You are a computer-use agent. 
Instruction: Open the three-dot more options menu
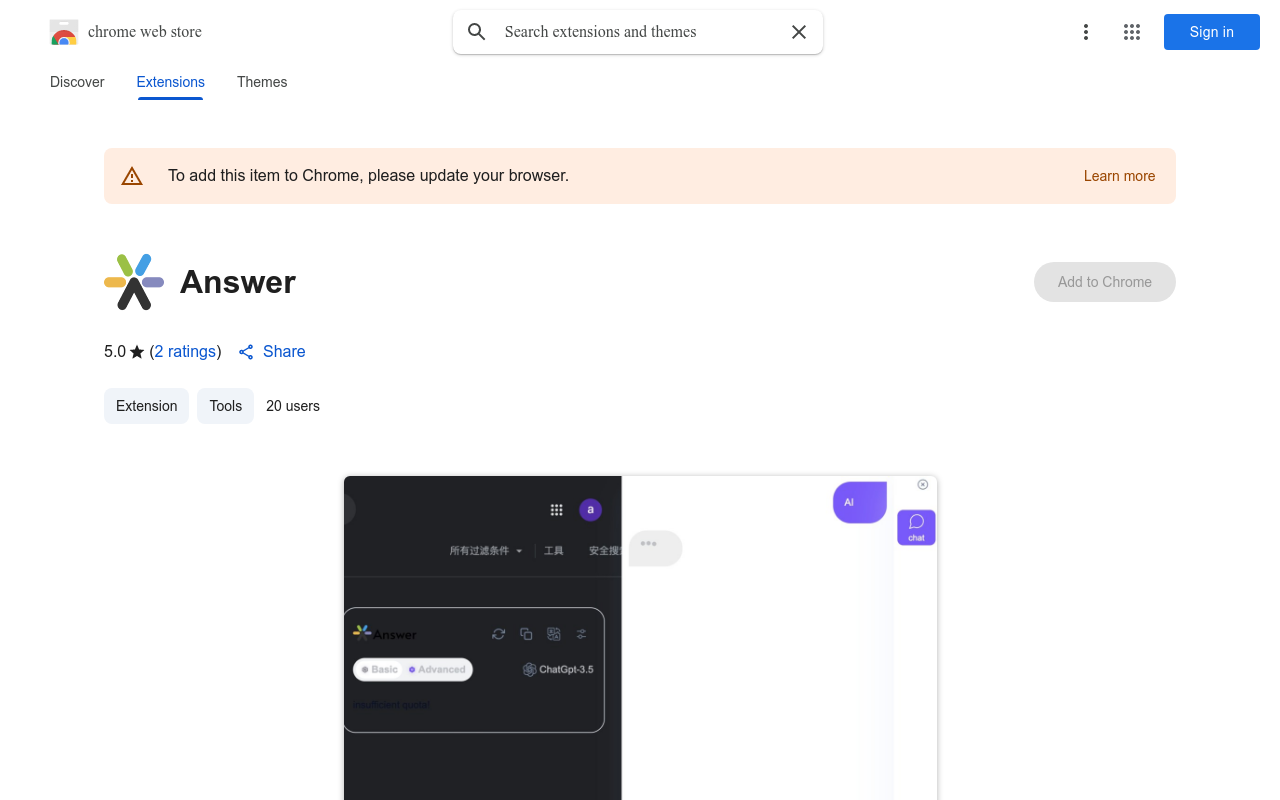click(x=1085, y=32)
